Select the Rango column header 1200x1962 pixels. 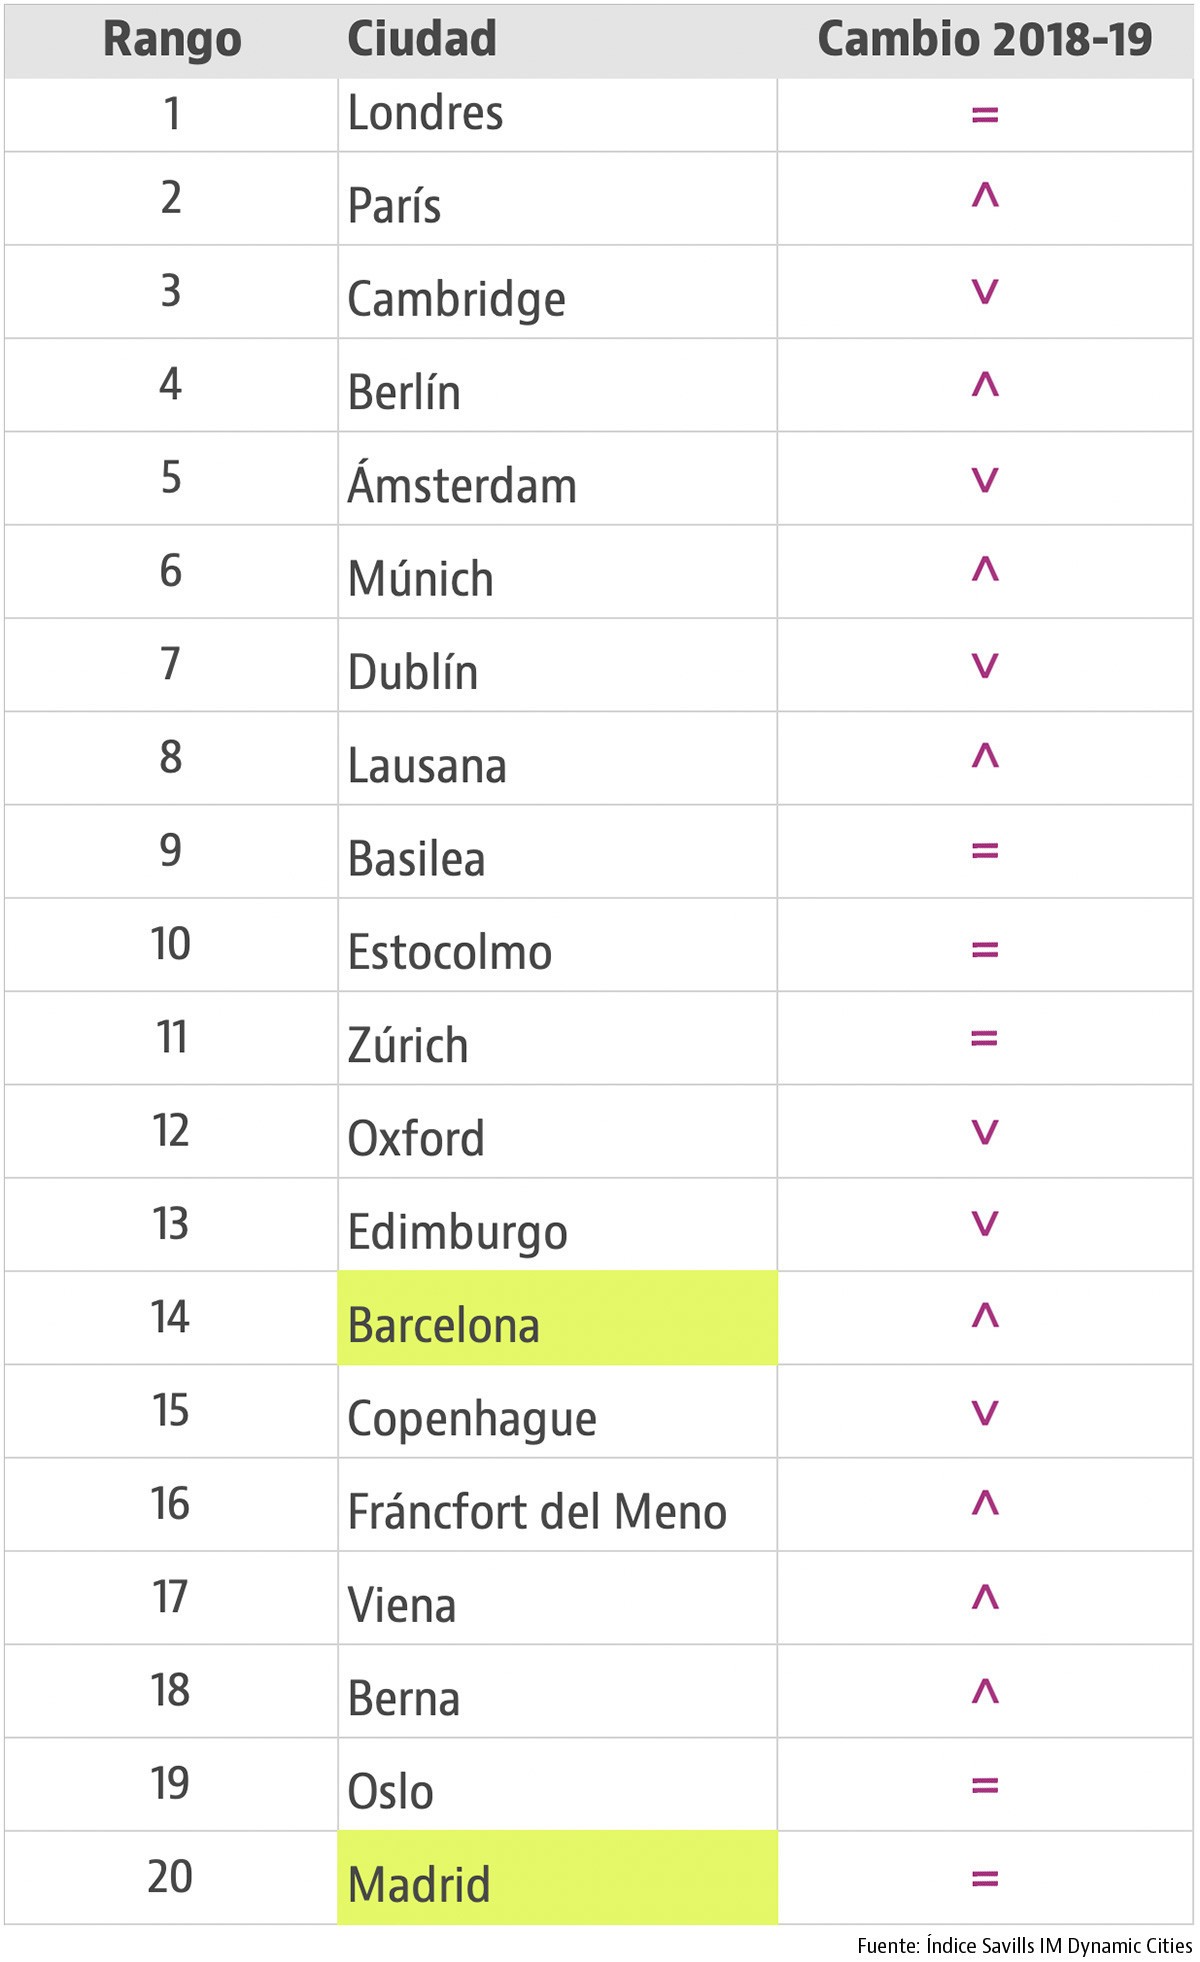click(x=172, y=40)
